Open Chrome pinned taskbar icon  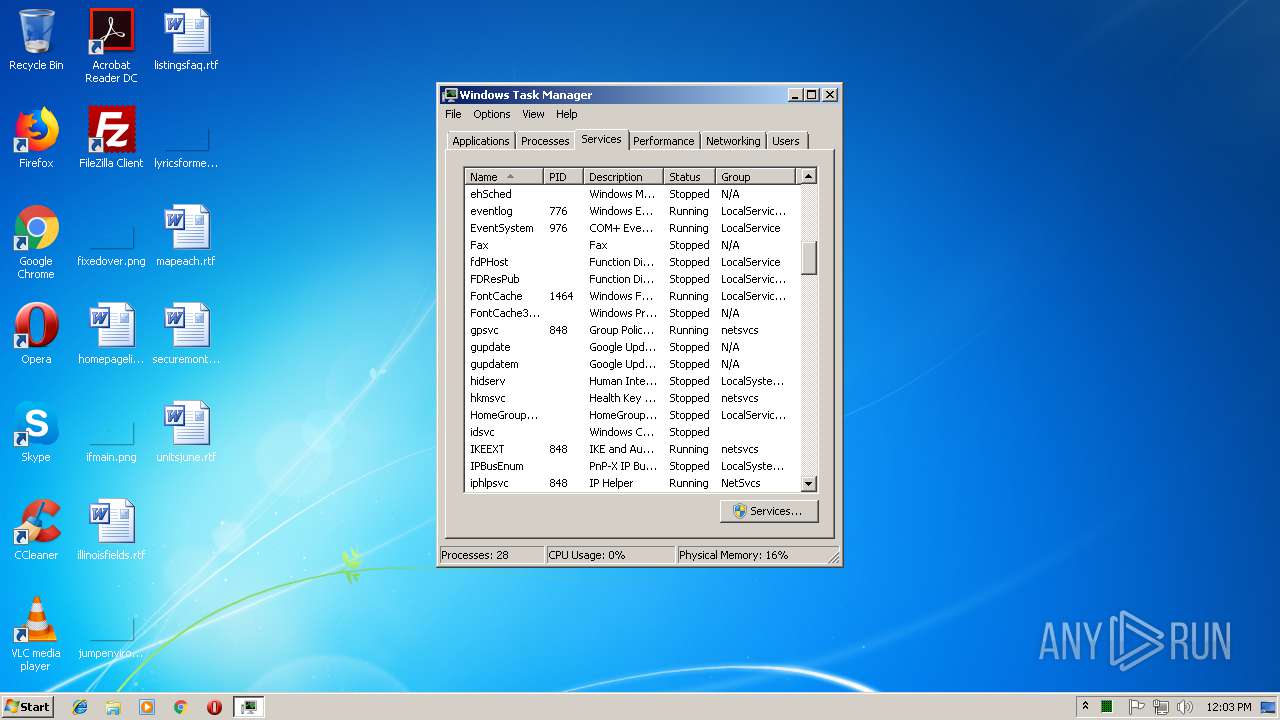pos(180,707)
